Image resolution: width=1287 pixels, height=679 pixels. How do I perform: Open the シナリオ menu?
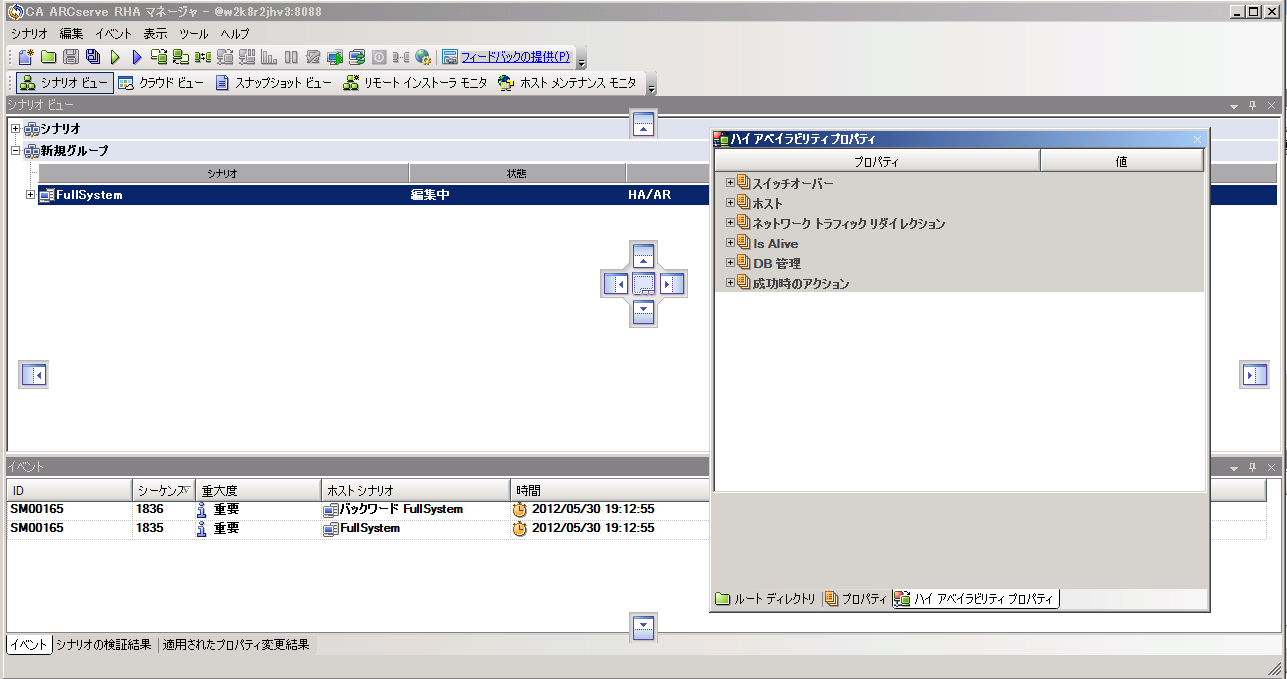coord(29,33)
